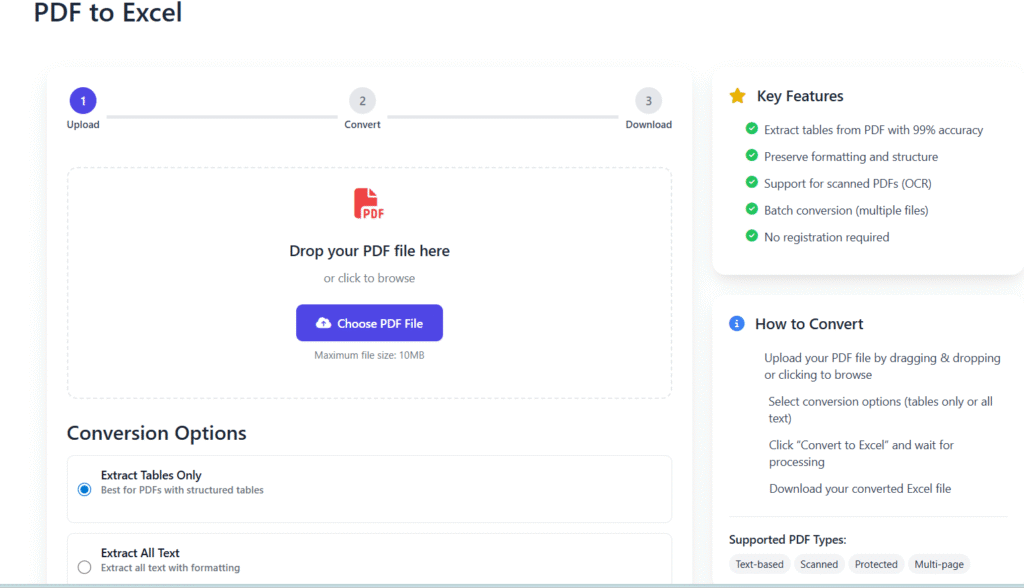Click the PDF to Excel page heading
The width and height of the screenshot is (1024, 588).
pos(108,14)
